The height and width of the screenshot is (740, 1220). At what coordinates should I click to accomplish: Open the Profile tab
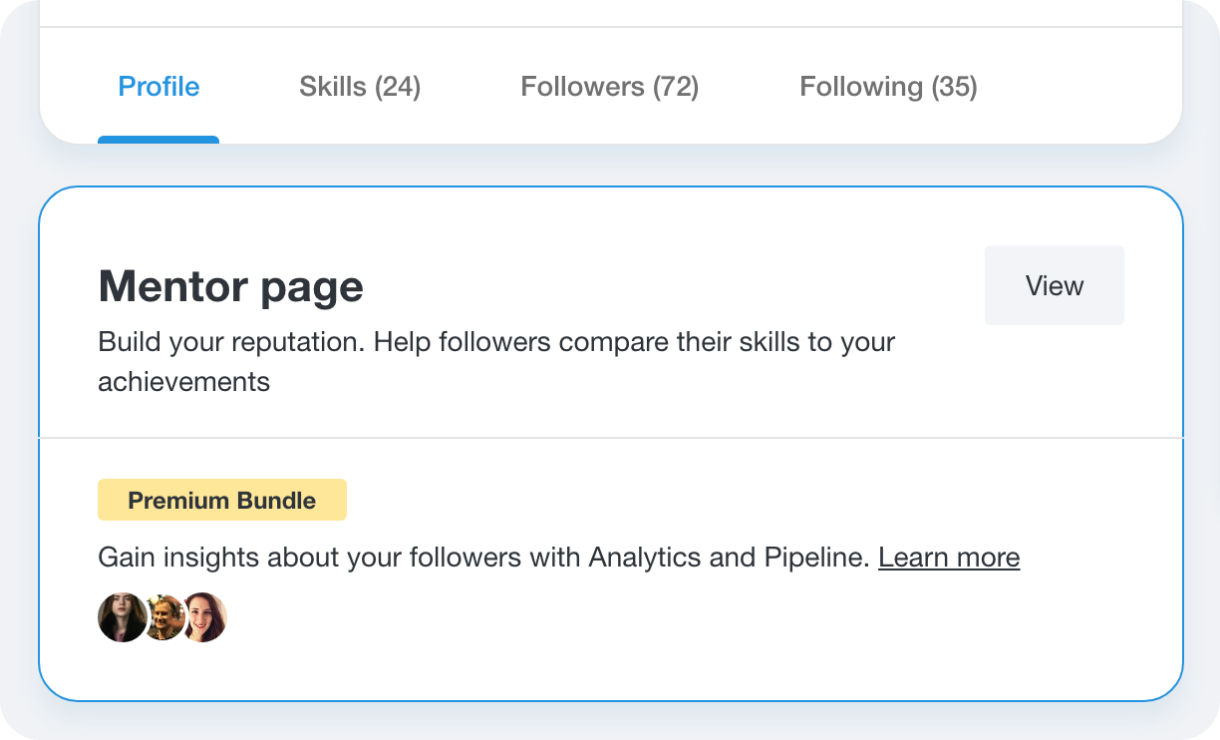(x=159, y=87)
